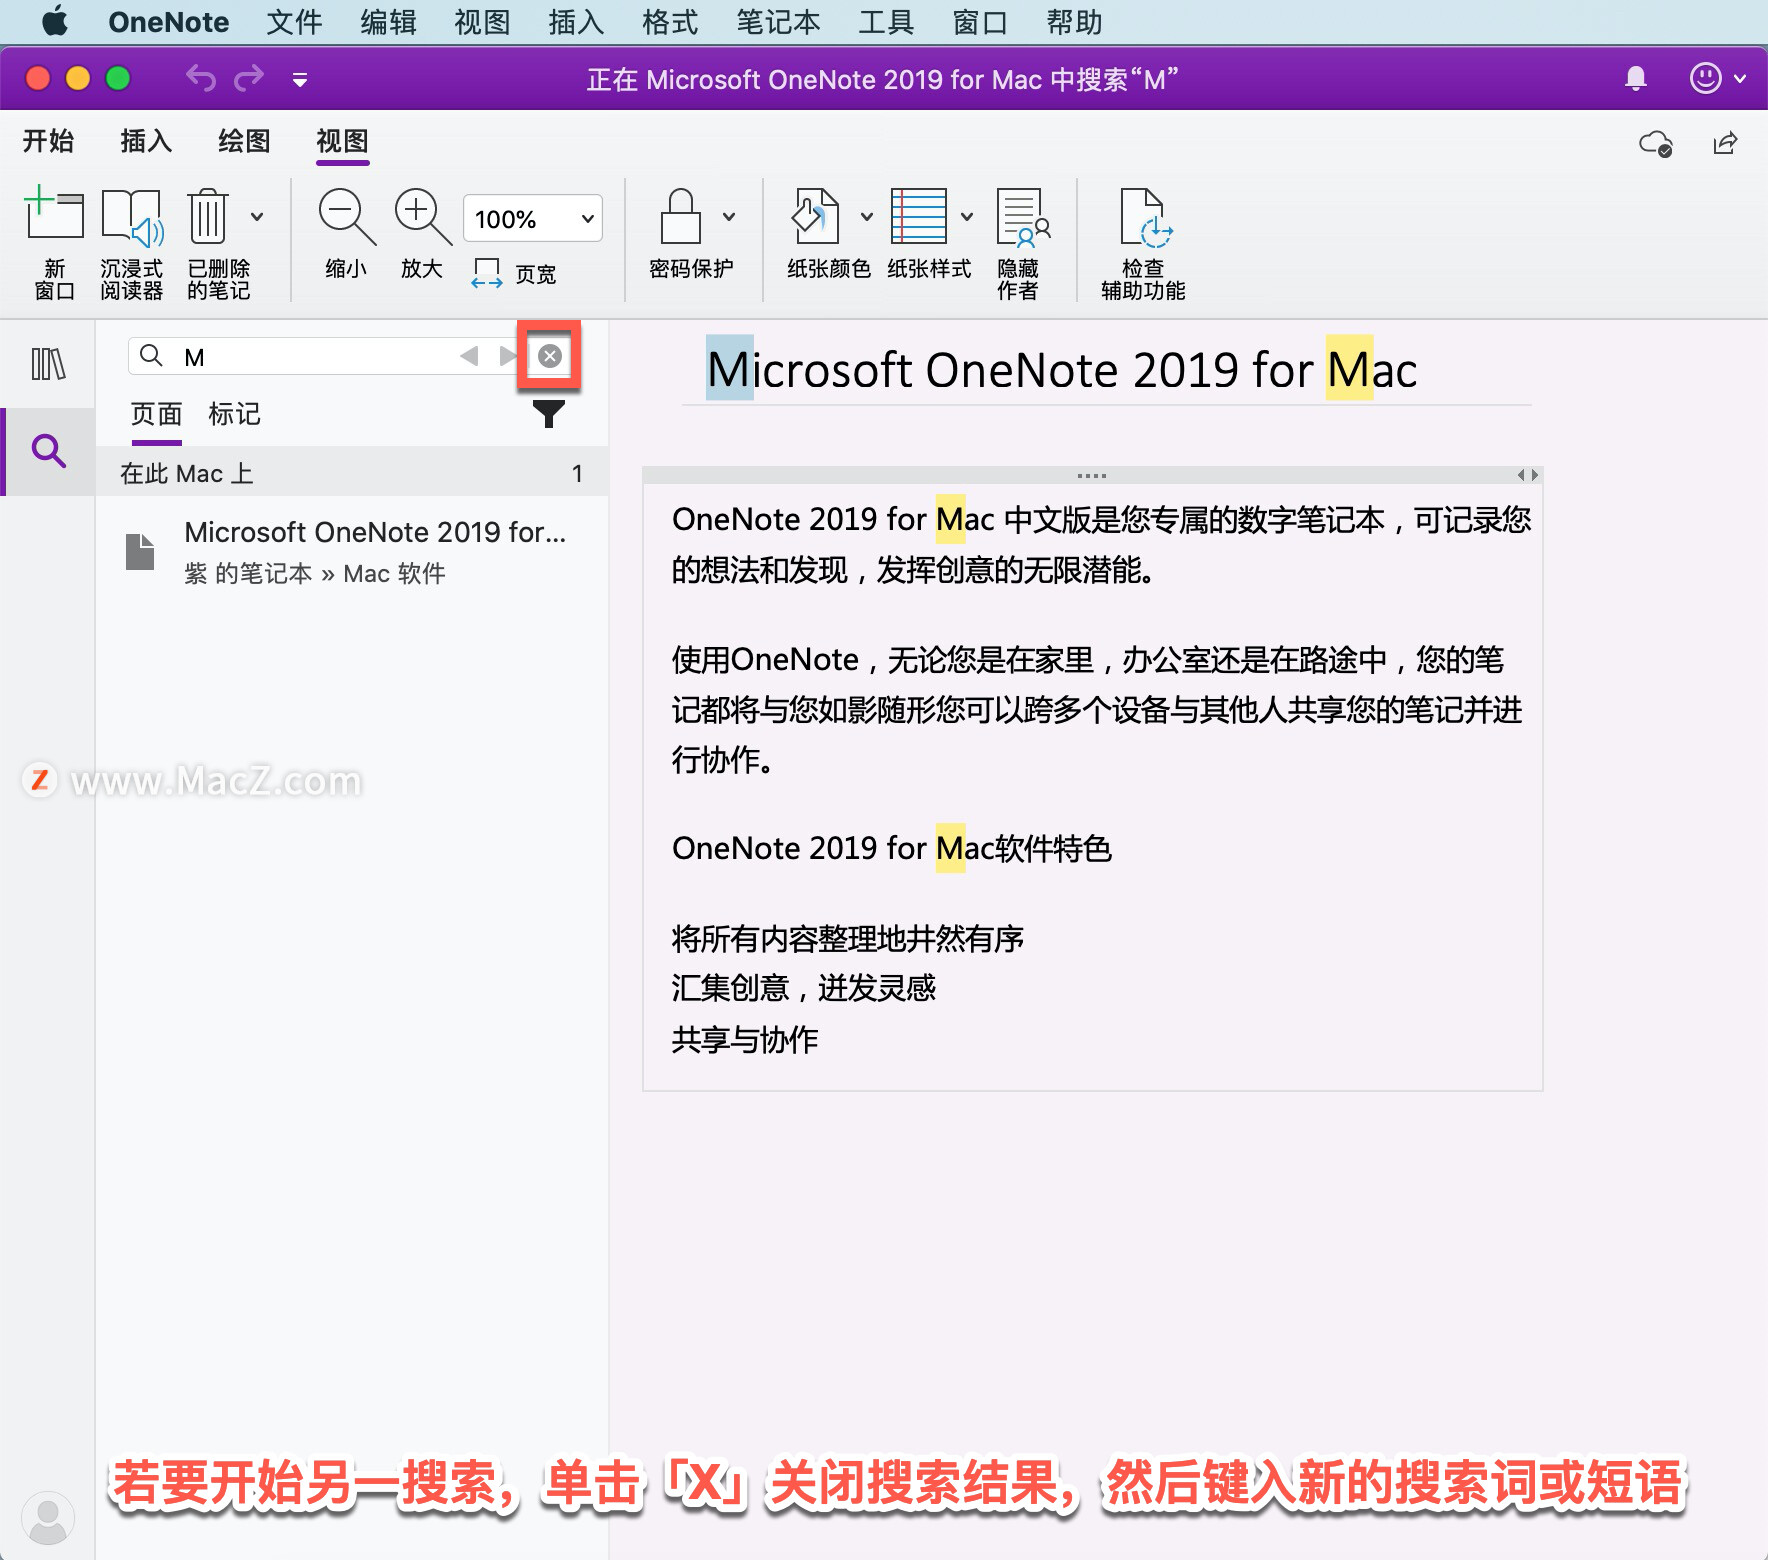Viewport: 1768px width, 1560px height.
Task: Open the 工具 menu in the menu bar
Action: click(x=886, y=22)
